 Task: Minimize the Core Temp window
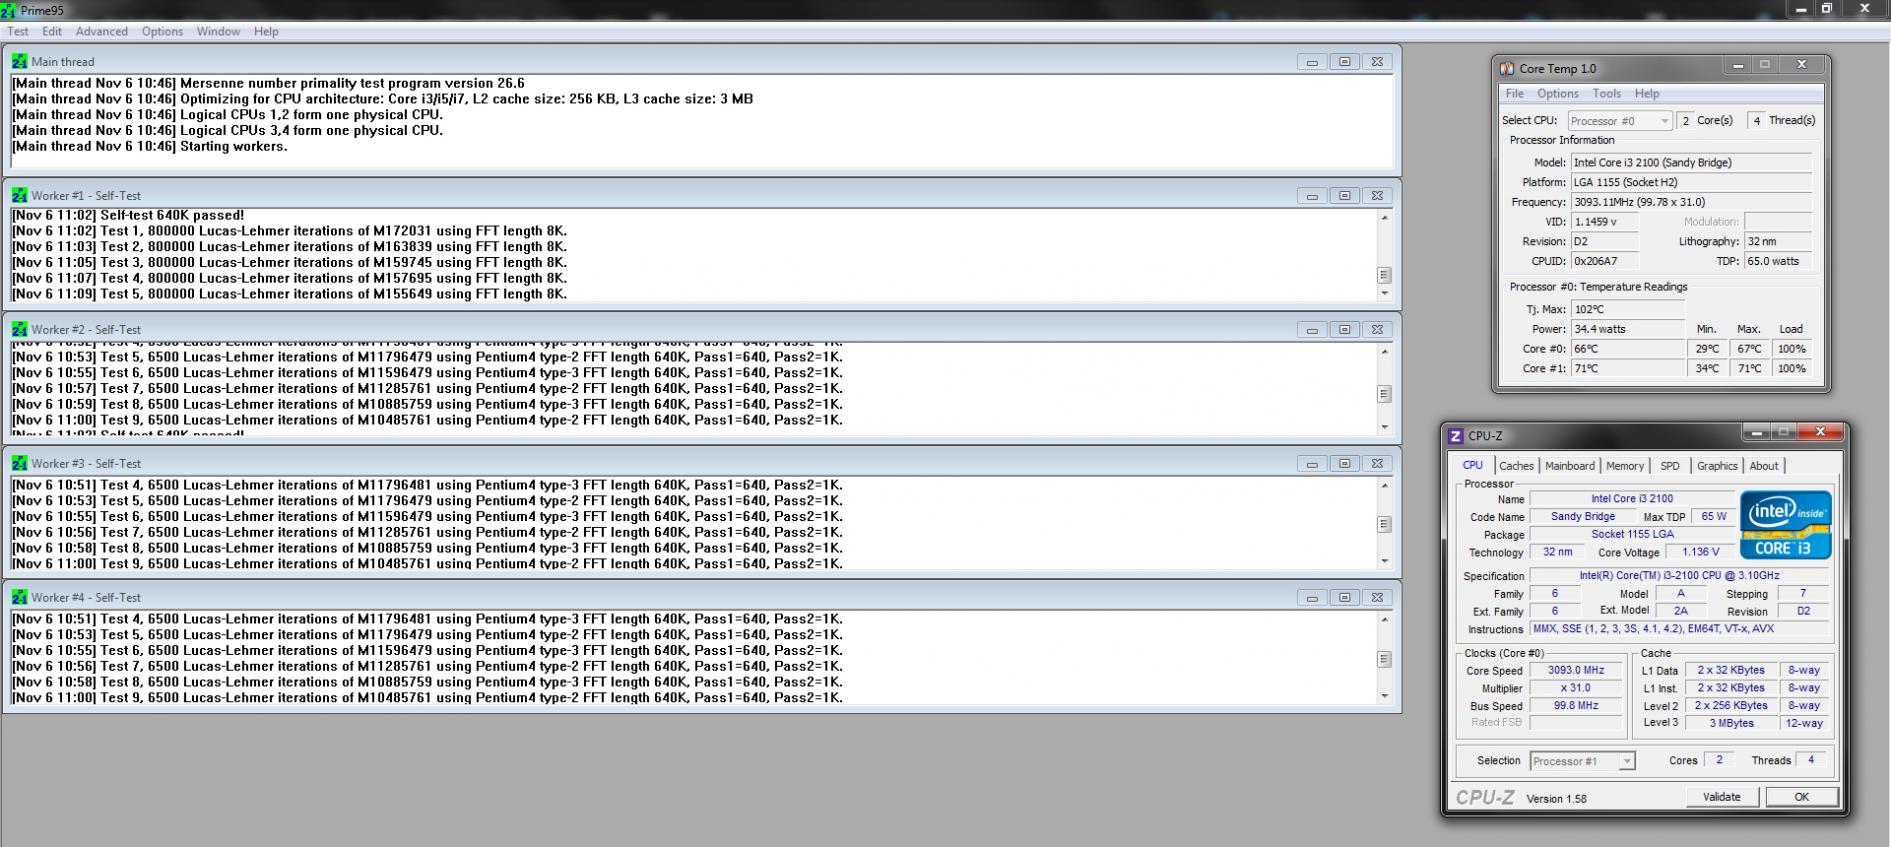tap(1738, 65)
